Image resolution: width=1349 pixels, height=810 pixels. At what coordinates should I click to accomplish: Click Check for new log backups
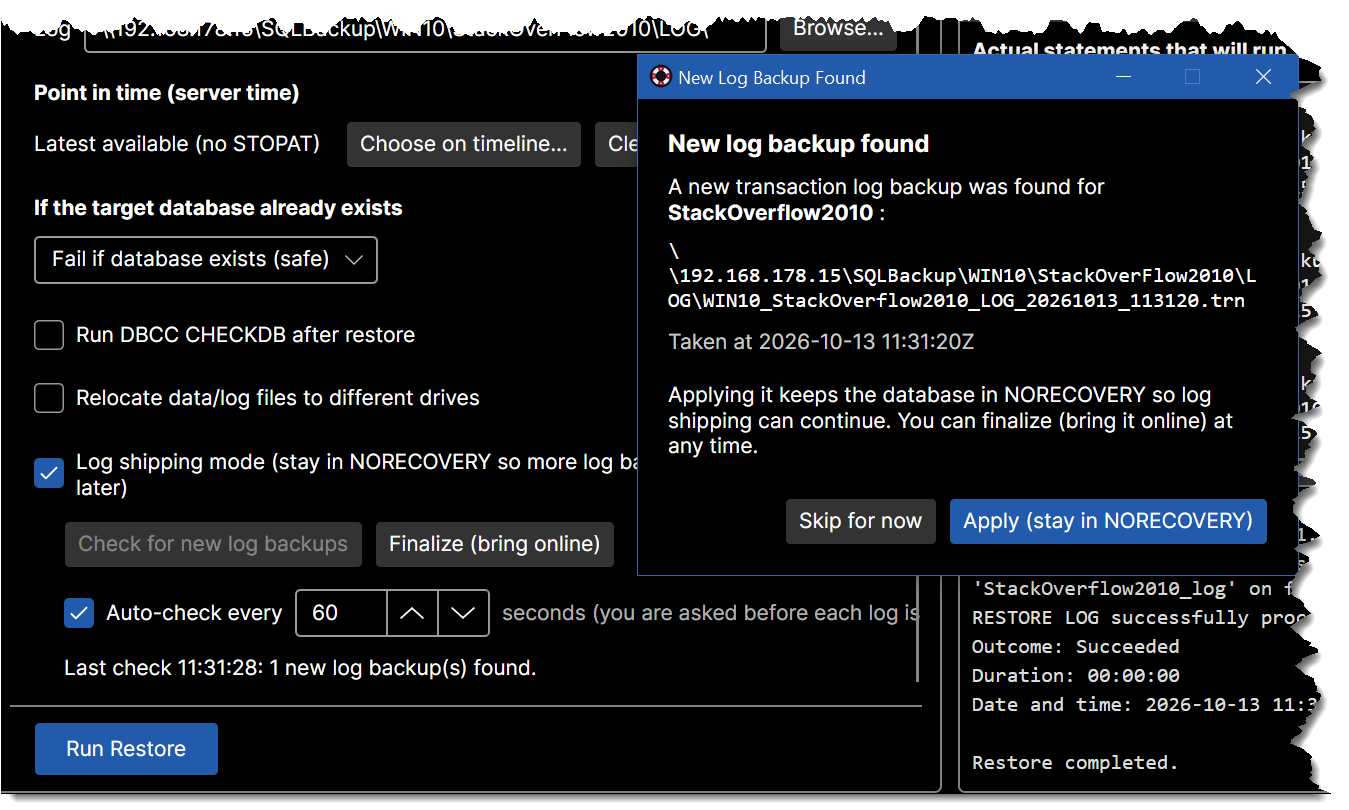pyautogui.click(x=213, y=544)
